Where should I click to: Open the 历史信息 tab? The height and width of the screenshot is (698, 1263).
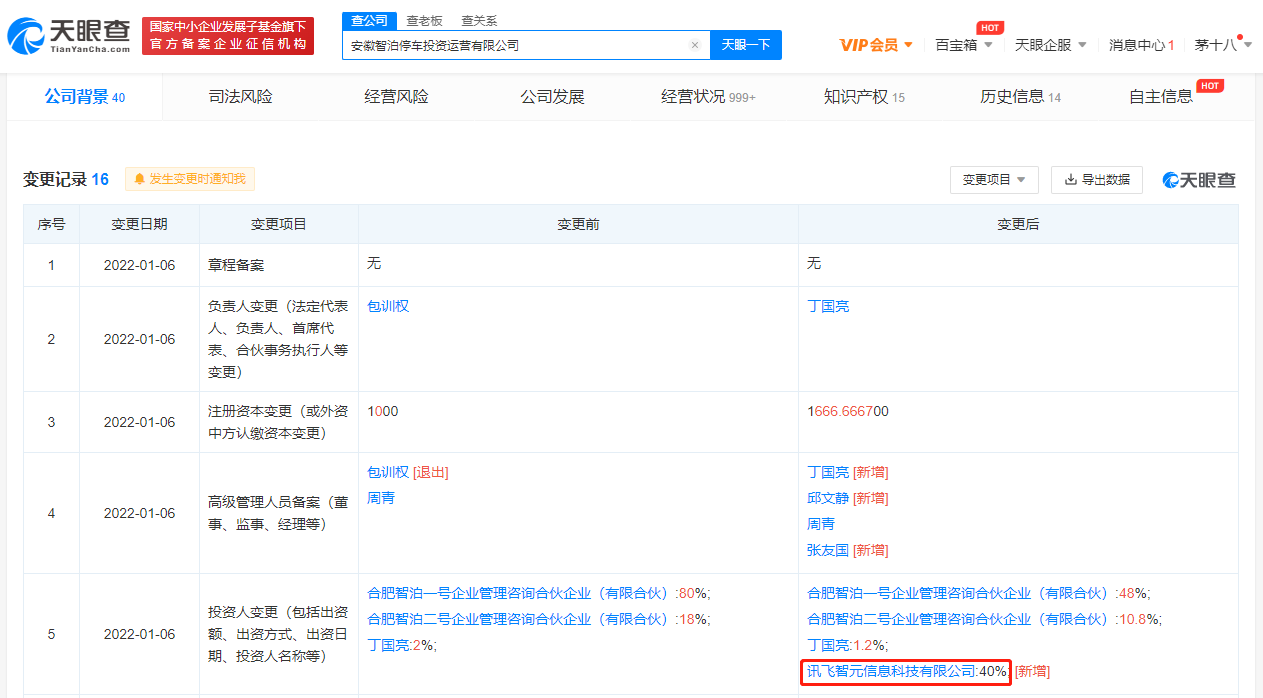pyautogui.click(x=1020, y=97)
